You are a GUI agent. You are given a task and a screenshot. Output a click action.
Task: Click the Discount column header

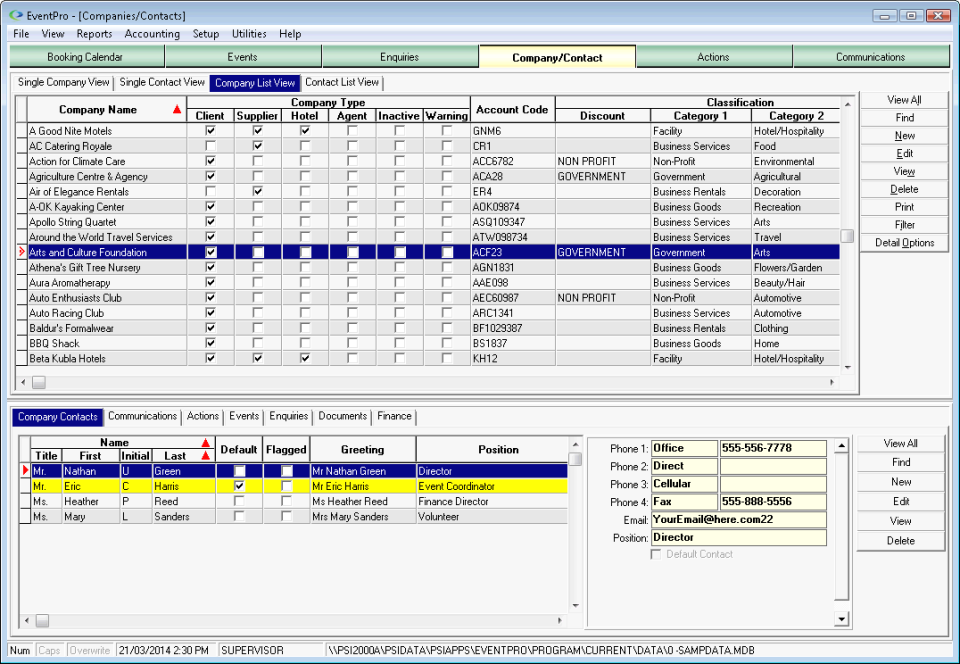(x=602, y=116)
